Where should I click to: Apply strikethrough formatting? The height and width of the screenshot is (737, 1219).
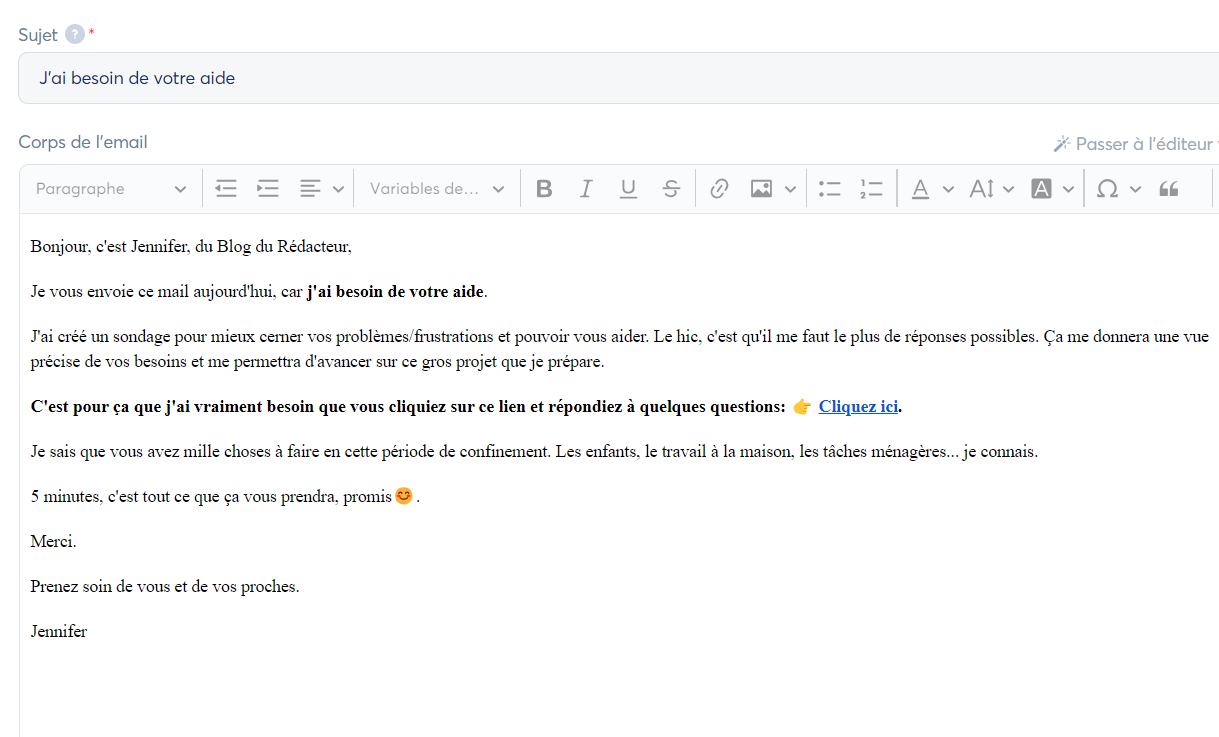pos(671,189)
